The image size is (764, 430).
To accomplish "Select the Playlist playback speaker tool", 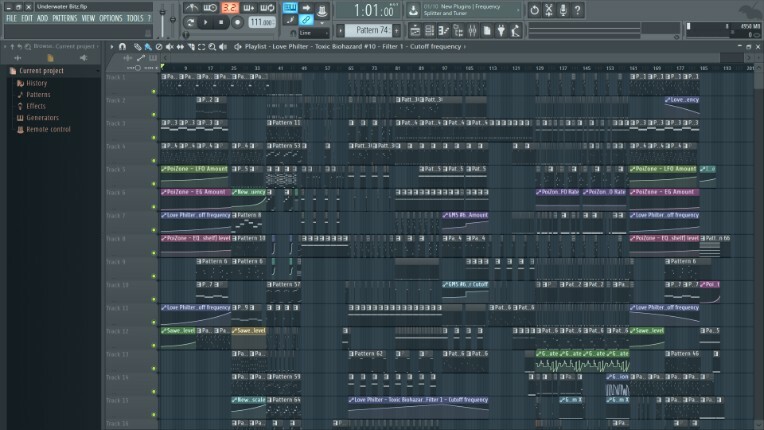I will point(223,47).
